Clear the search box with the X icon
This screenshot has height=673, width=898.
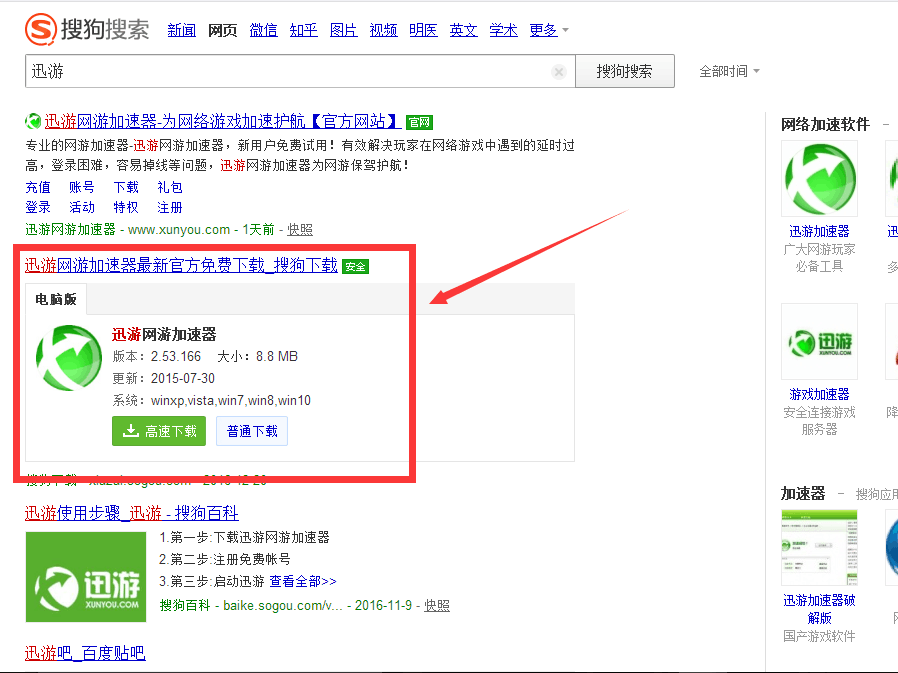558,72
